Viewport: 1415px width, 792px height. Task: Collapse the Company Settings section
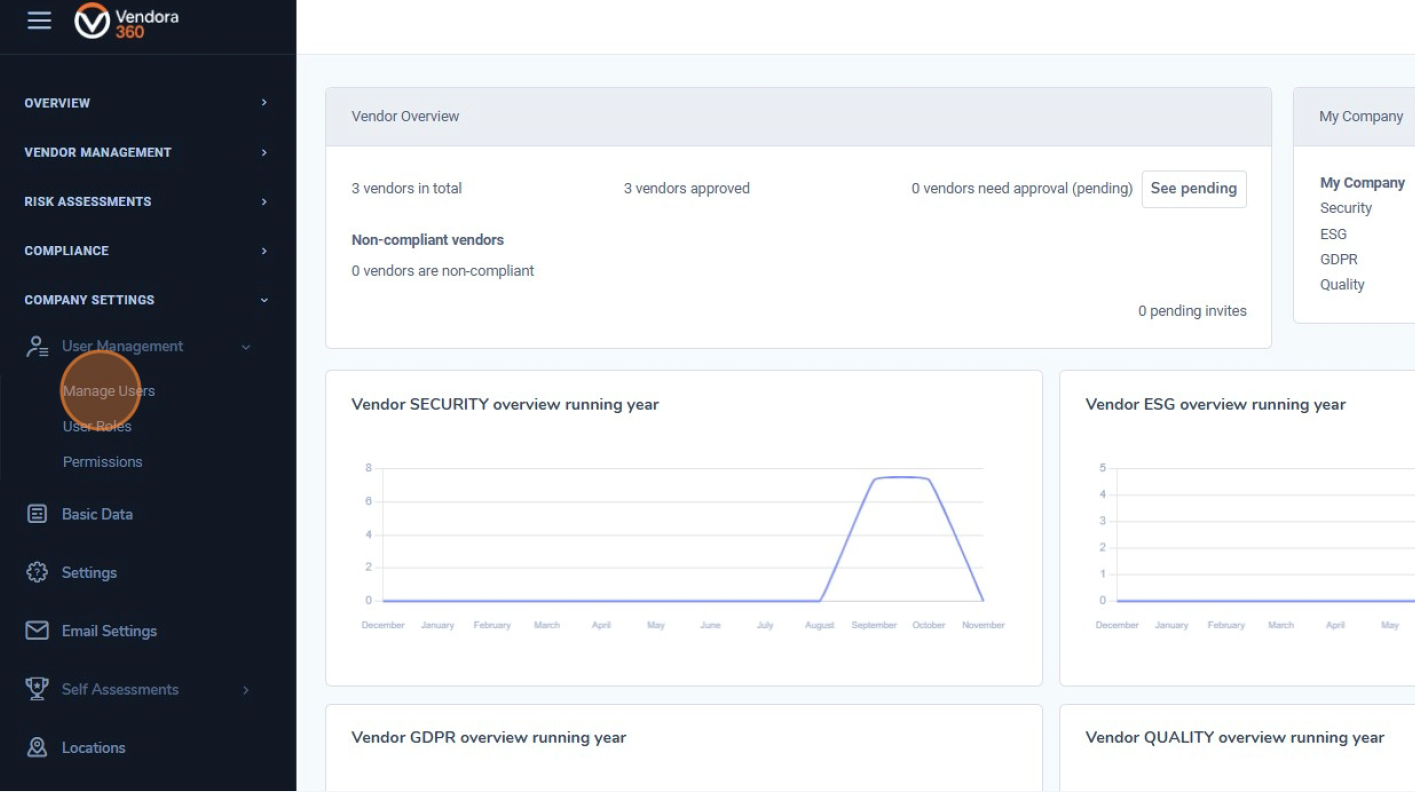point(264,300)
